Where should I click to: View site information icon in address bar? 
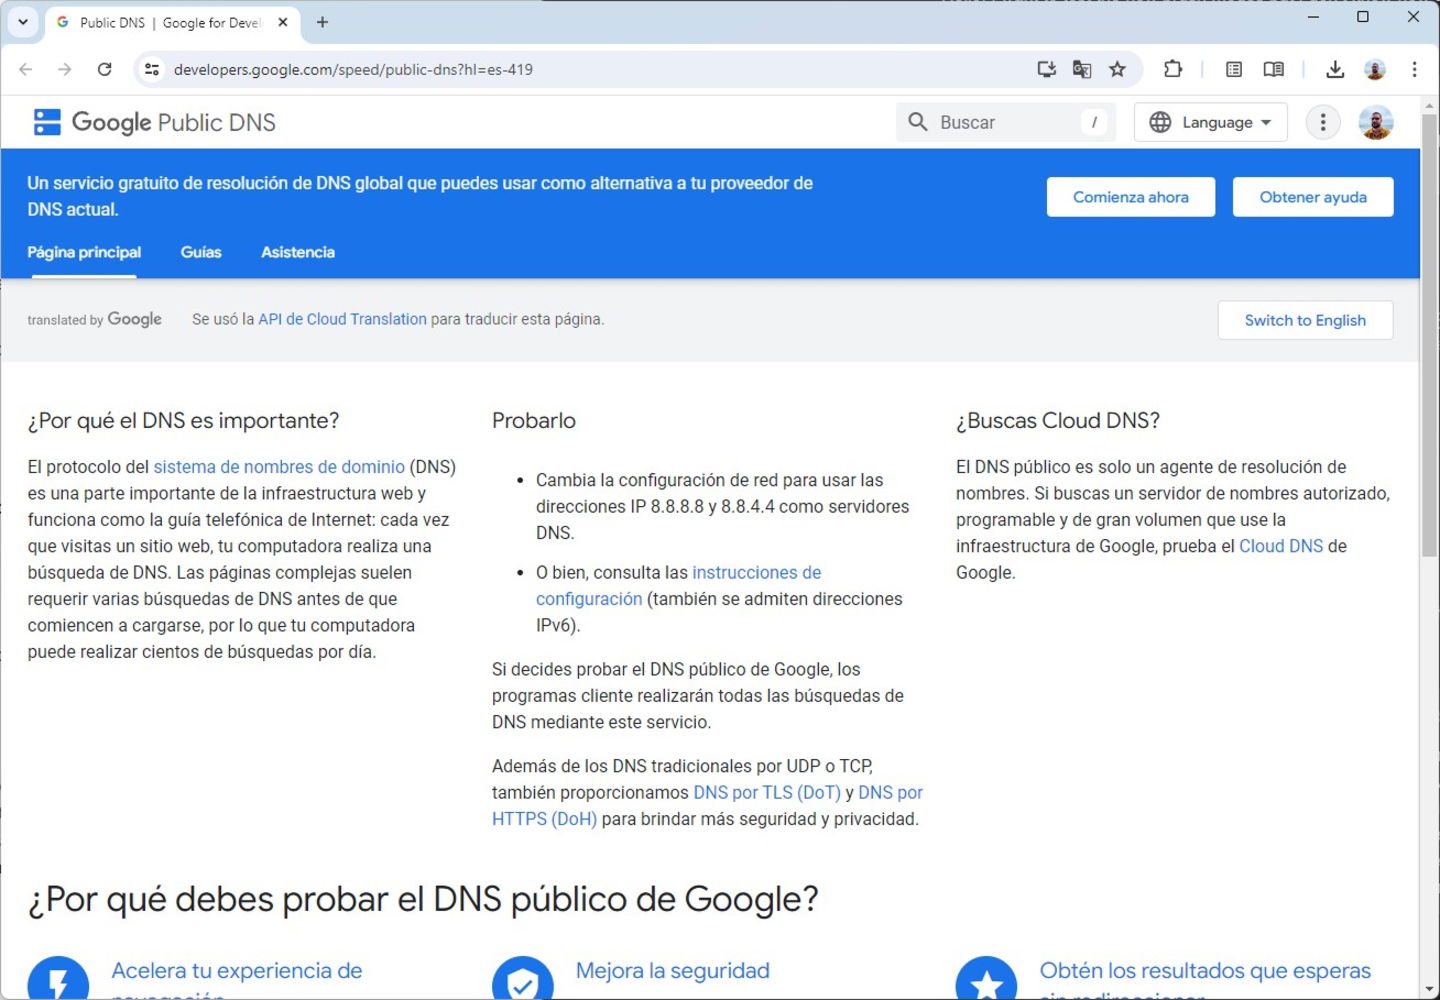point(152,69)
